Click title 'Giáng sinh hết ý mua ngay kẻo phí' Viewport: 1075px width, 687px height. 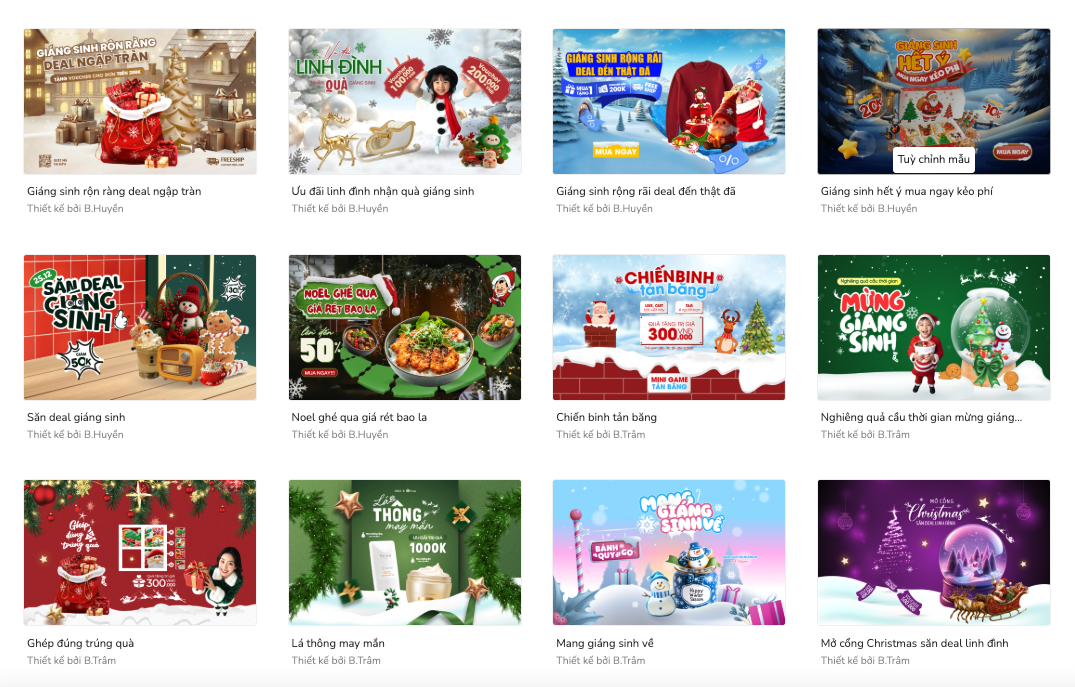(x=906, y=191)
